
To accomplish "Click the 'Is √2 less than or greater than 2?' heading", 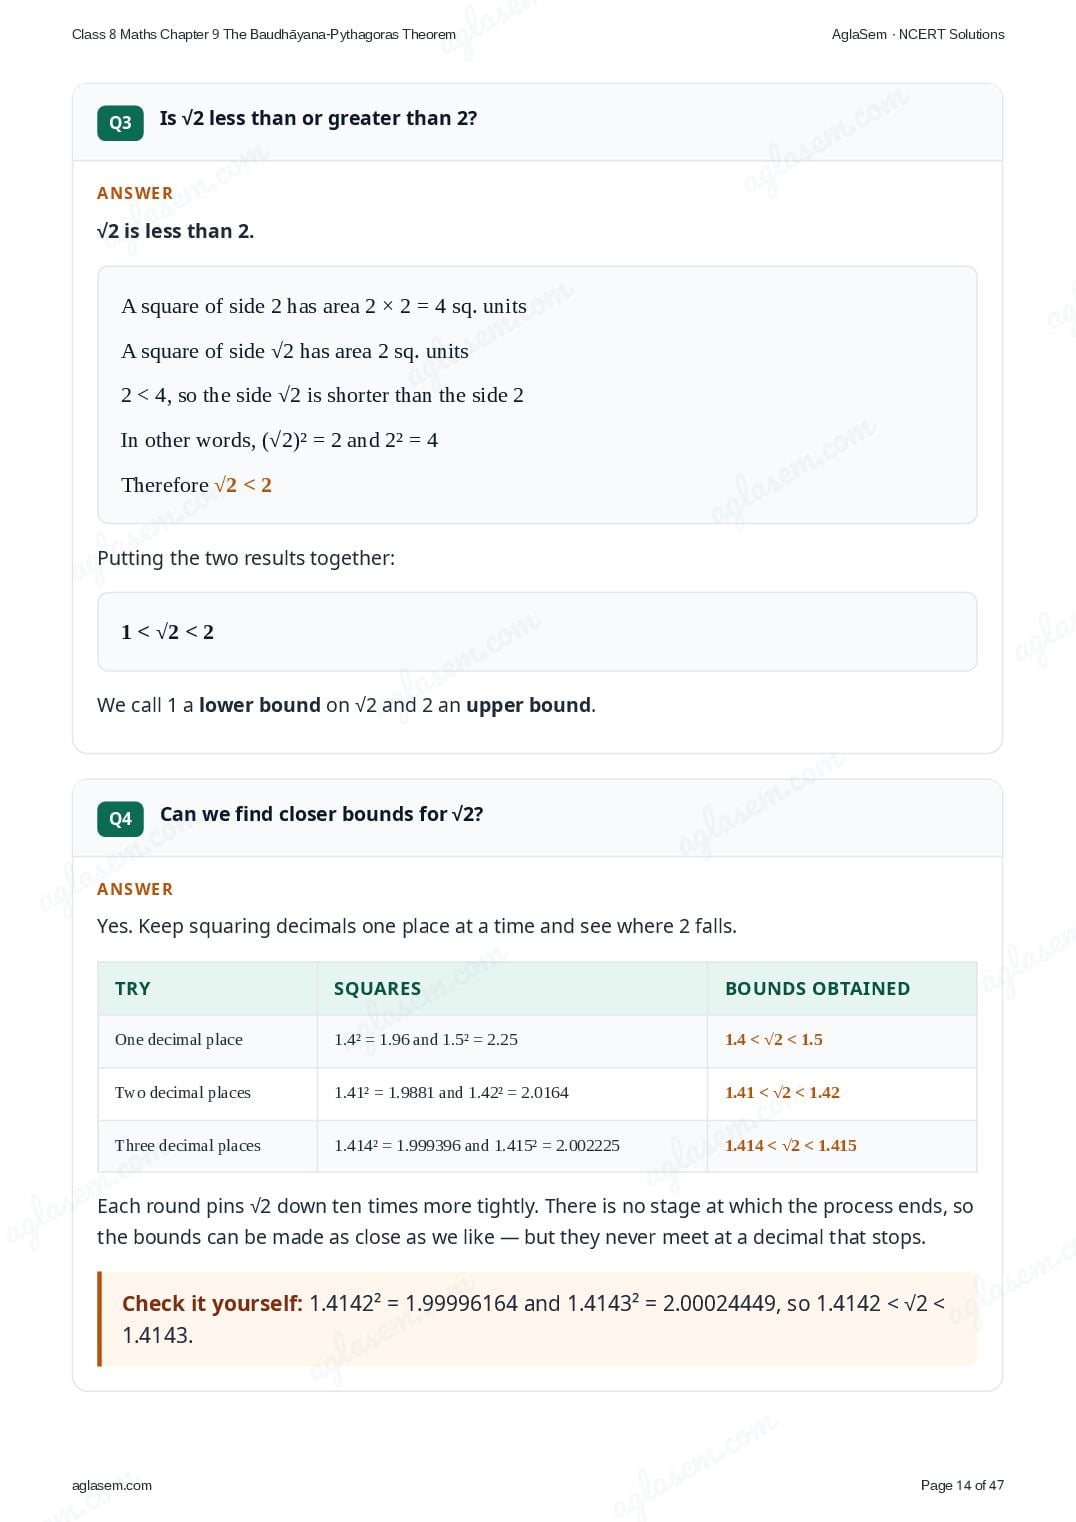I will coord(318,118).
